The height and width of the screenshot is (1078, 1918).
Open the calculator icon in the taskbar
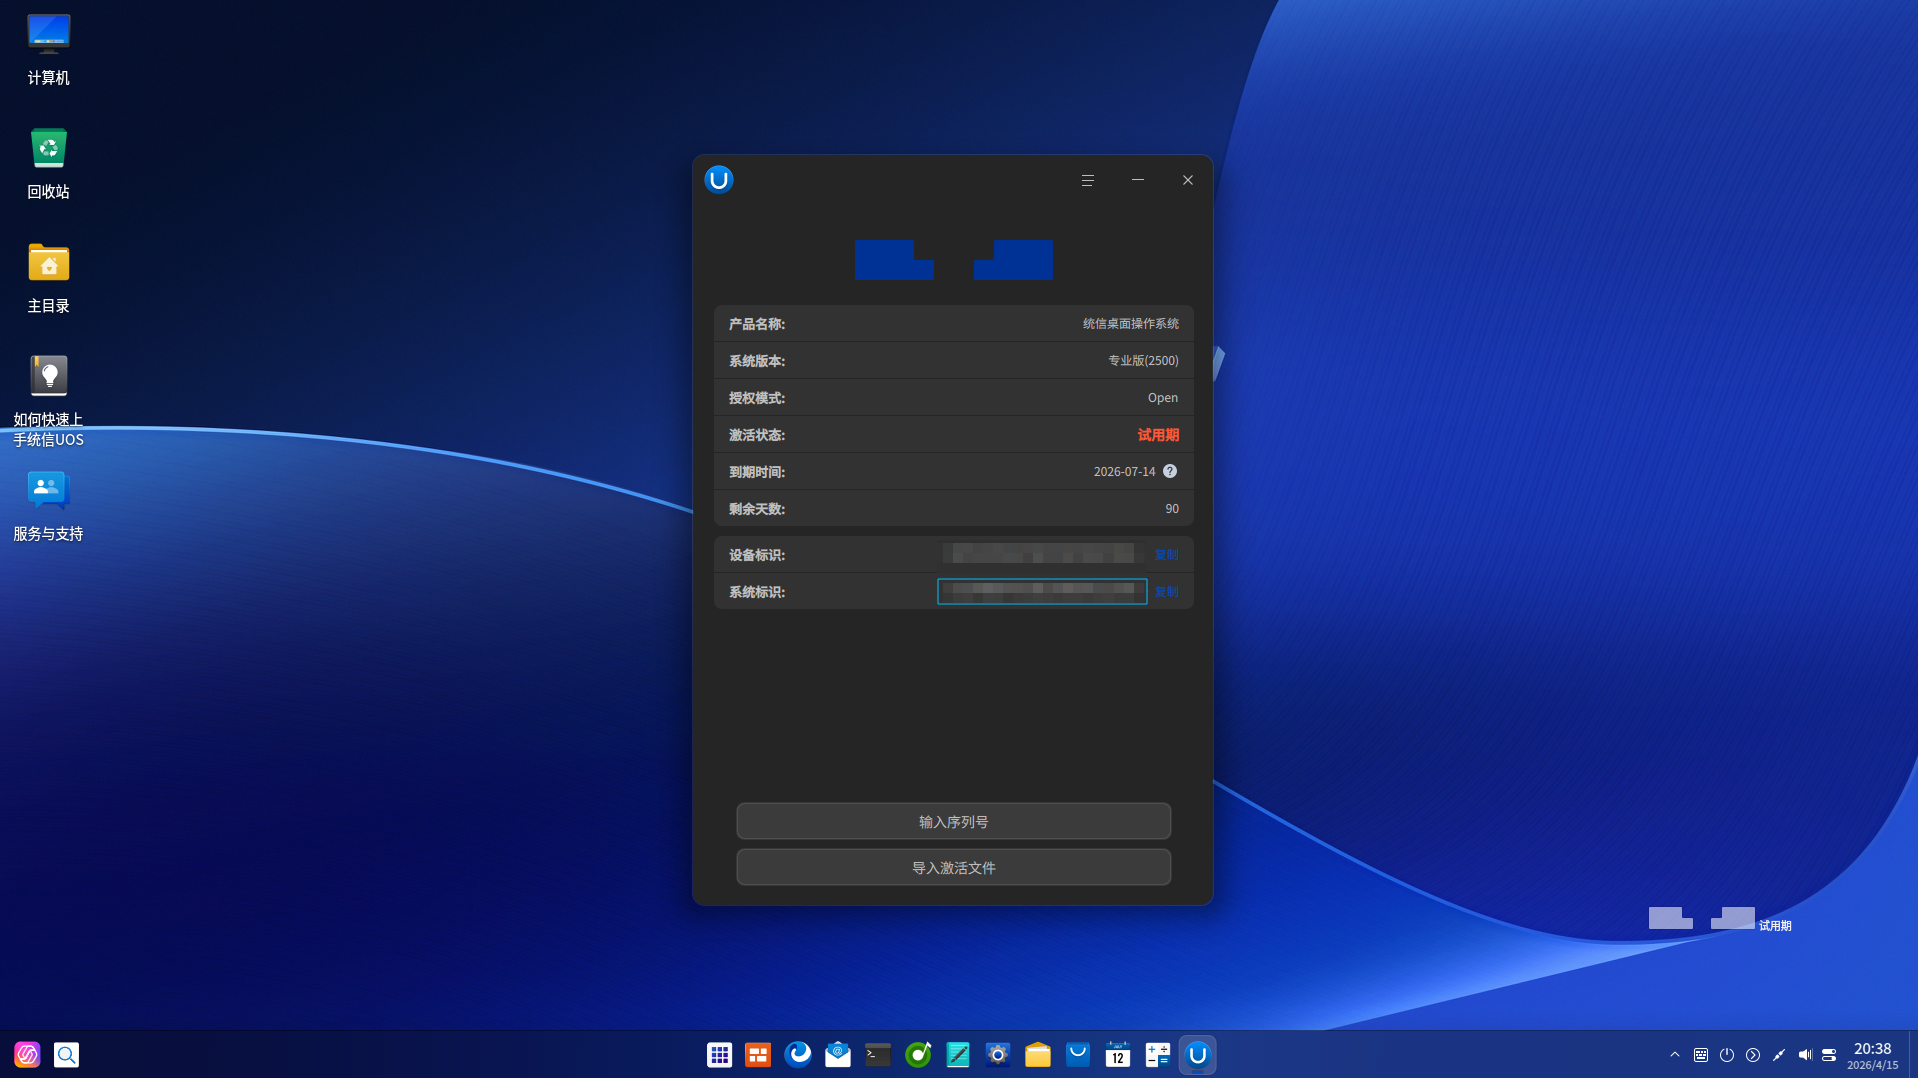click(x=1158, y=1054)
